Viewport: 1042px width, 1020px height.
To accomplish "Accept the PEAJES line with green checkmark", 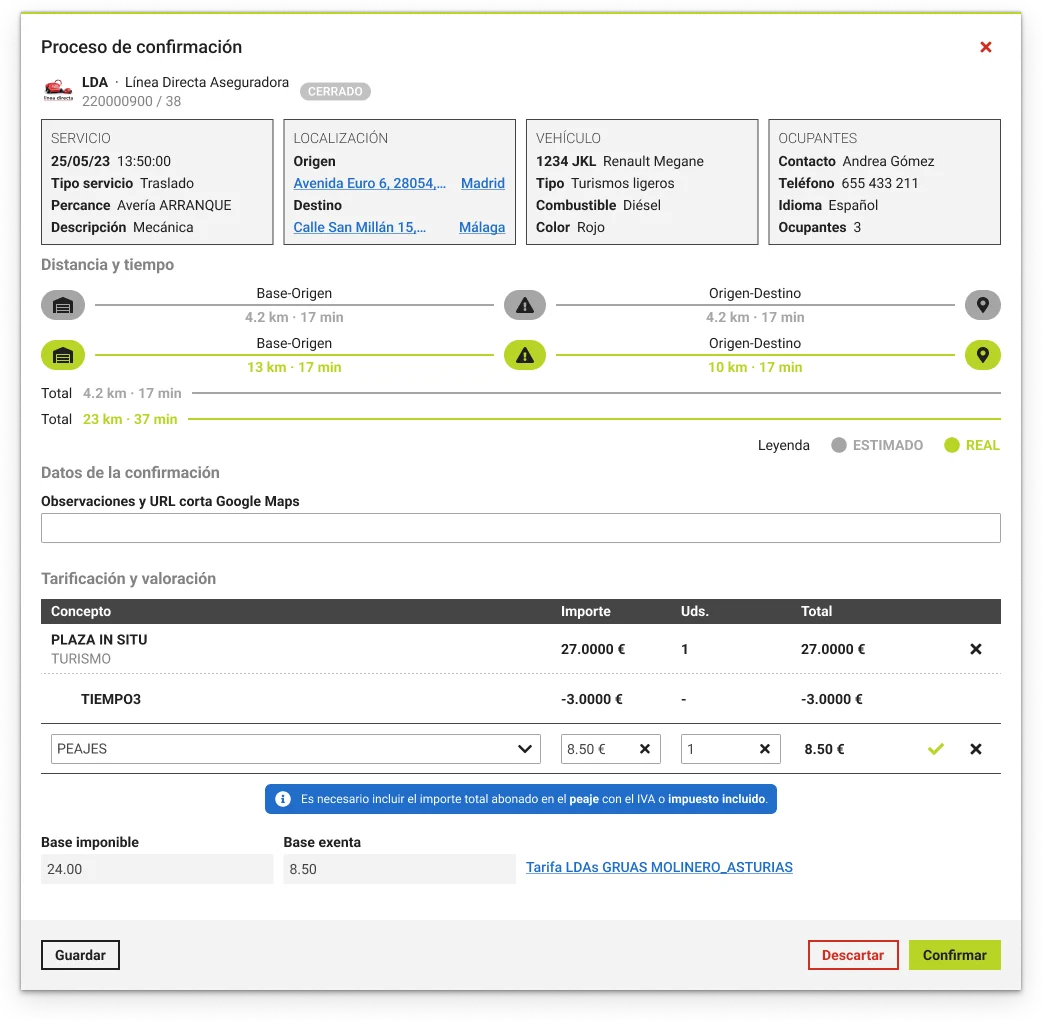I will point(936,750).
